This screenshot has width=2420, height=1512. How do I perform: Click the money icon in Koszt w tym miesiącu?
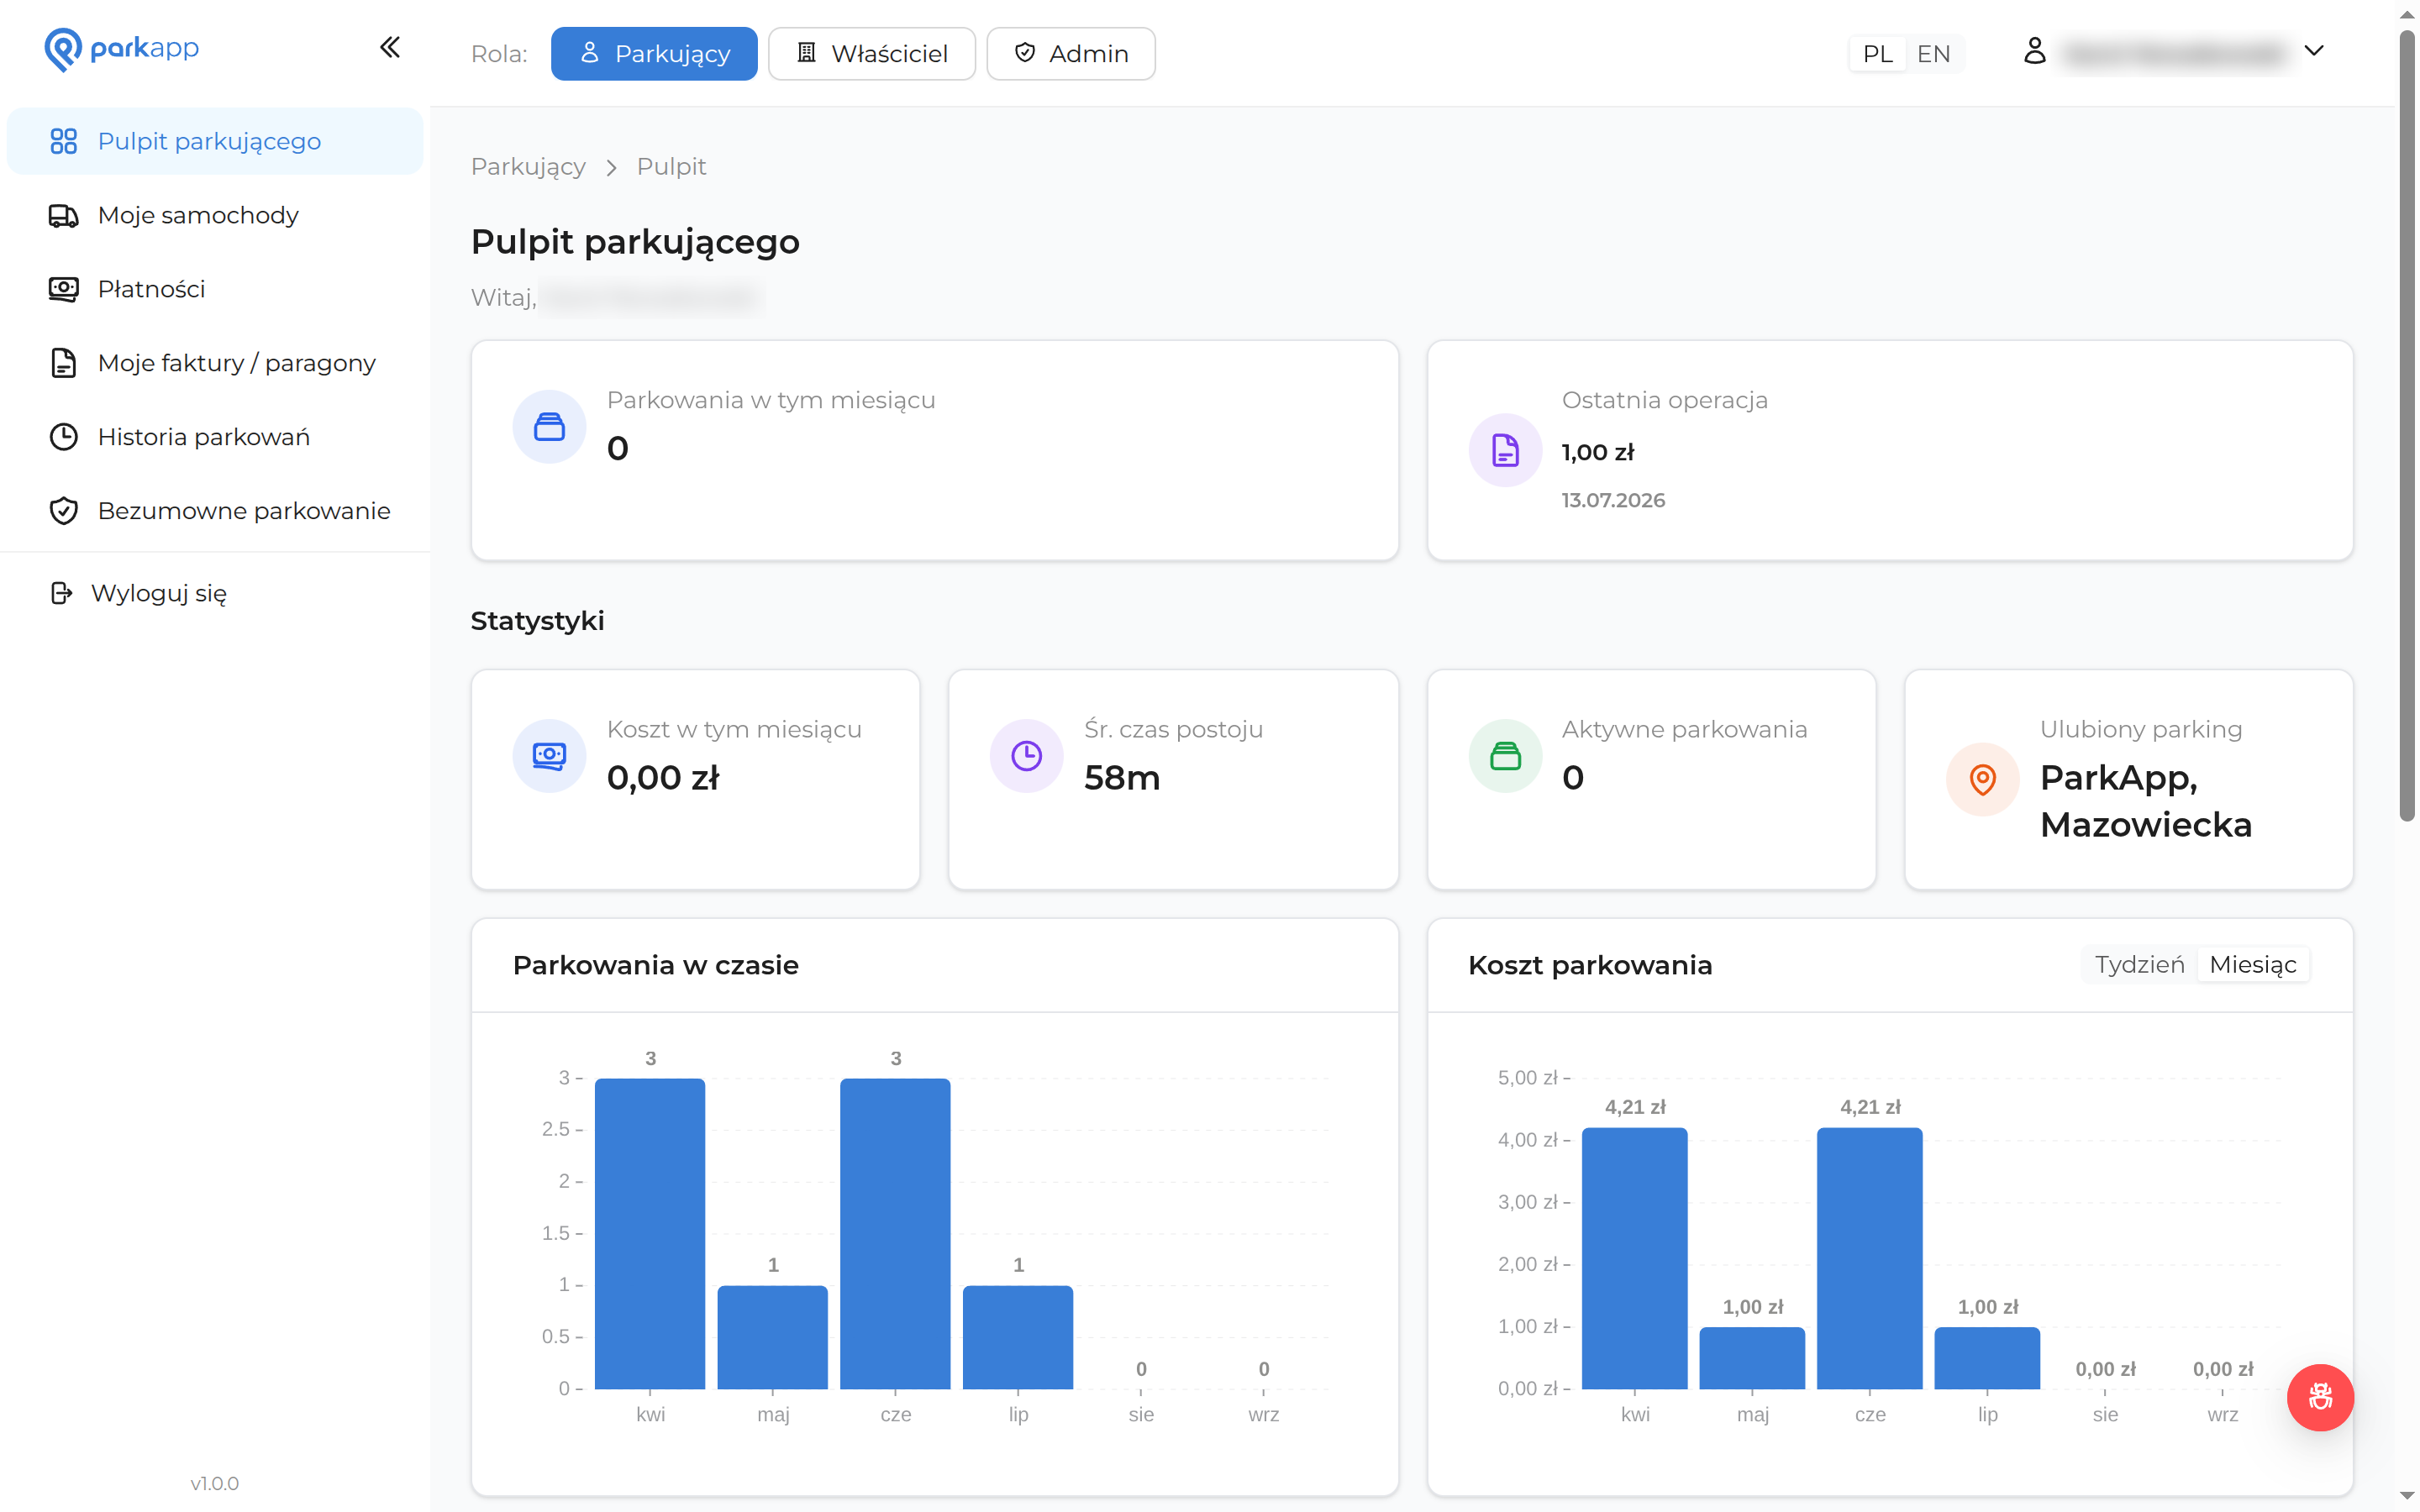[549, 756]
